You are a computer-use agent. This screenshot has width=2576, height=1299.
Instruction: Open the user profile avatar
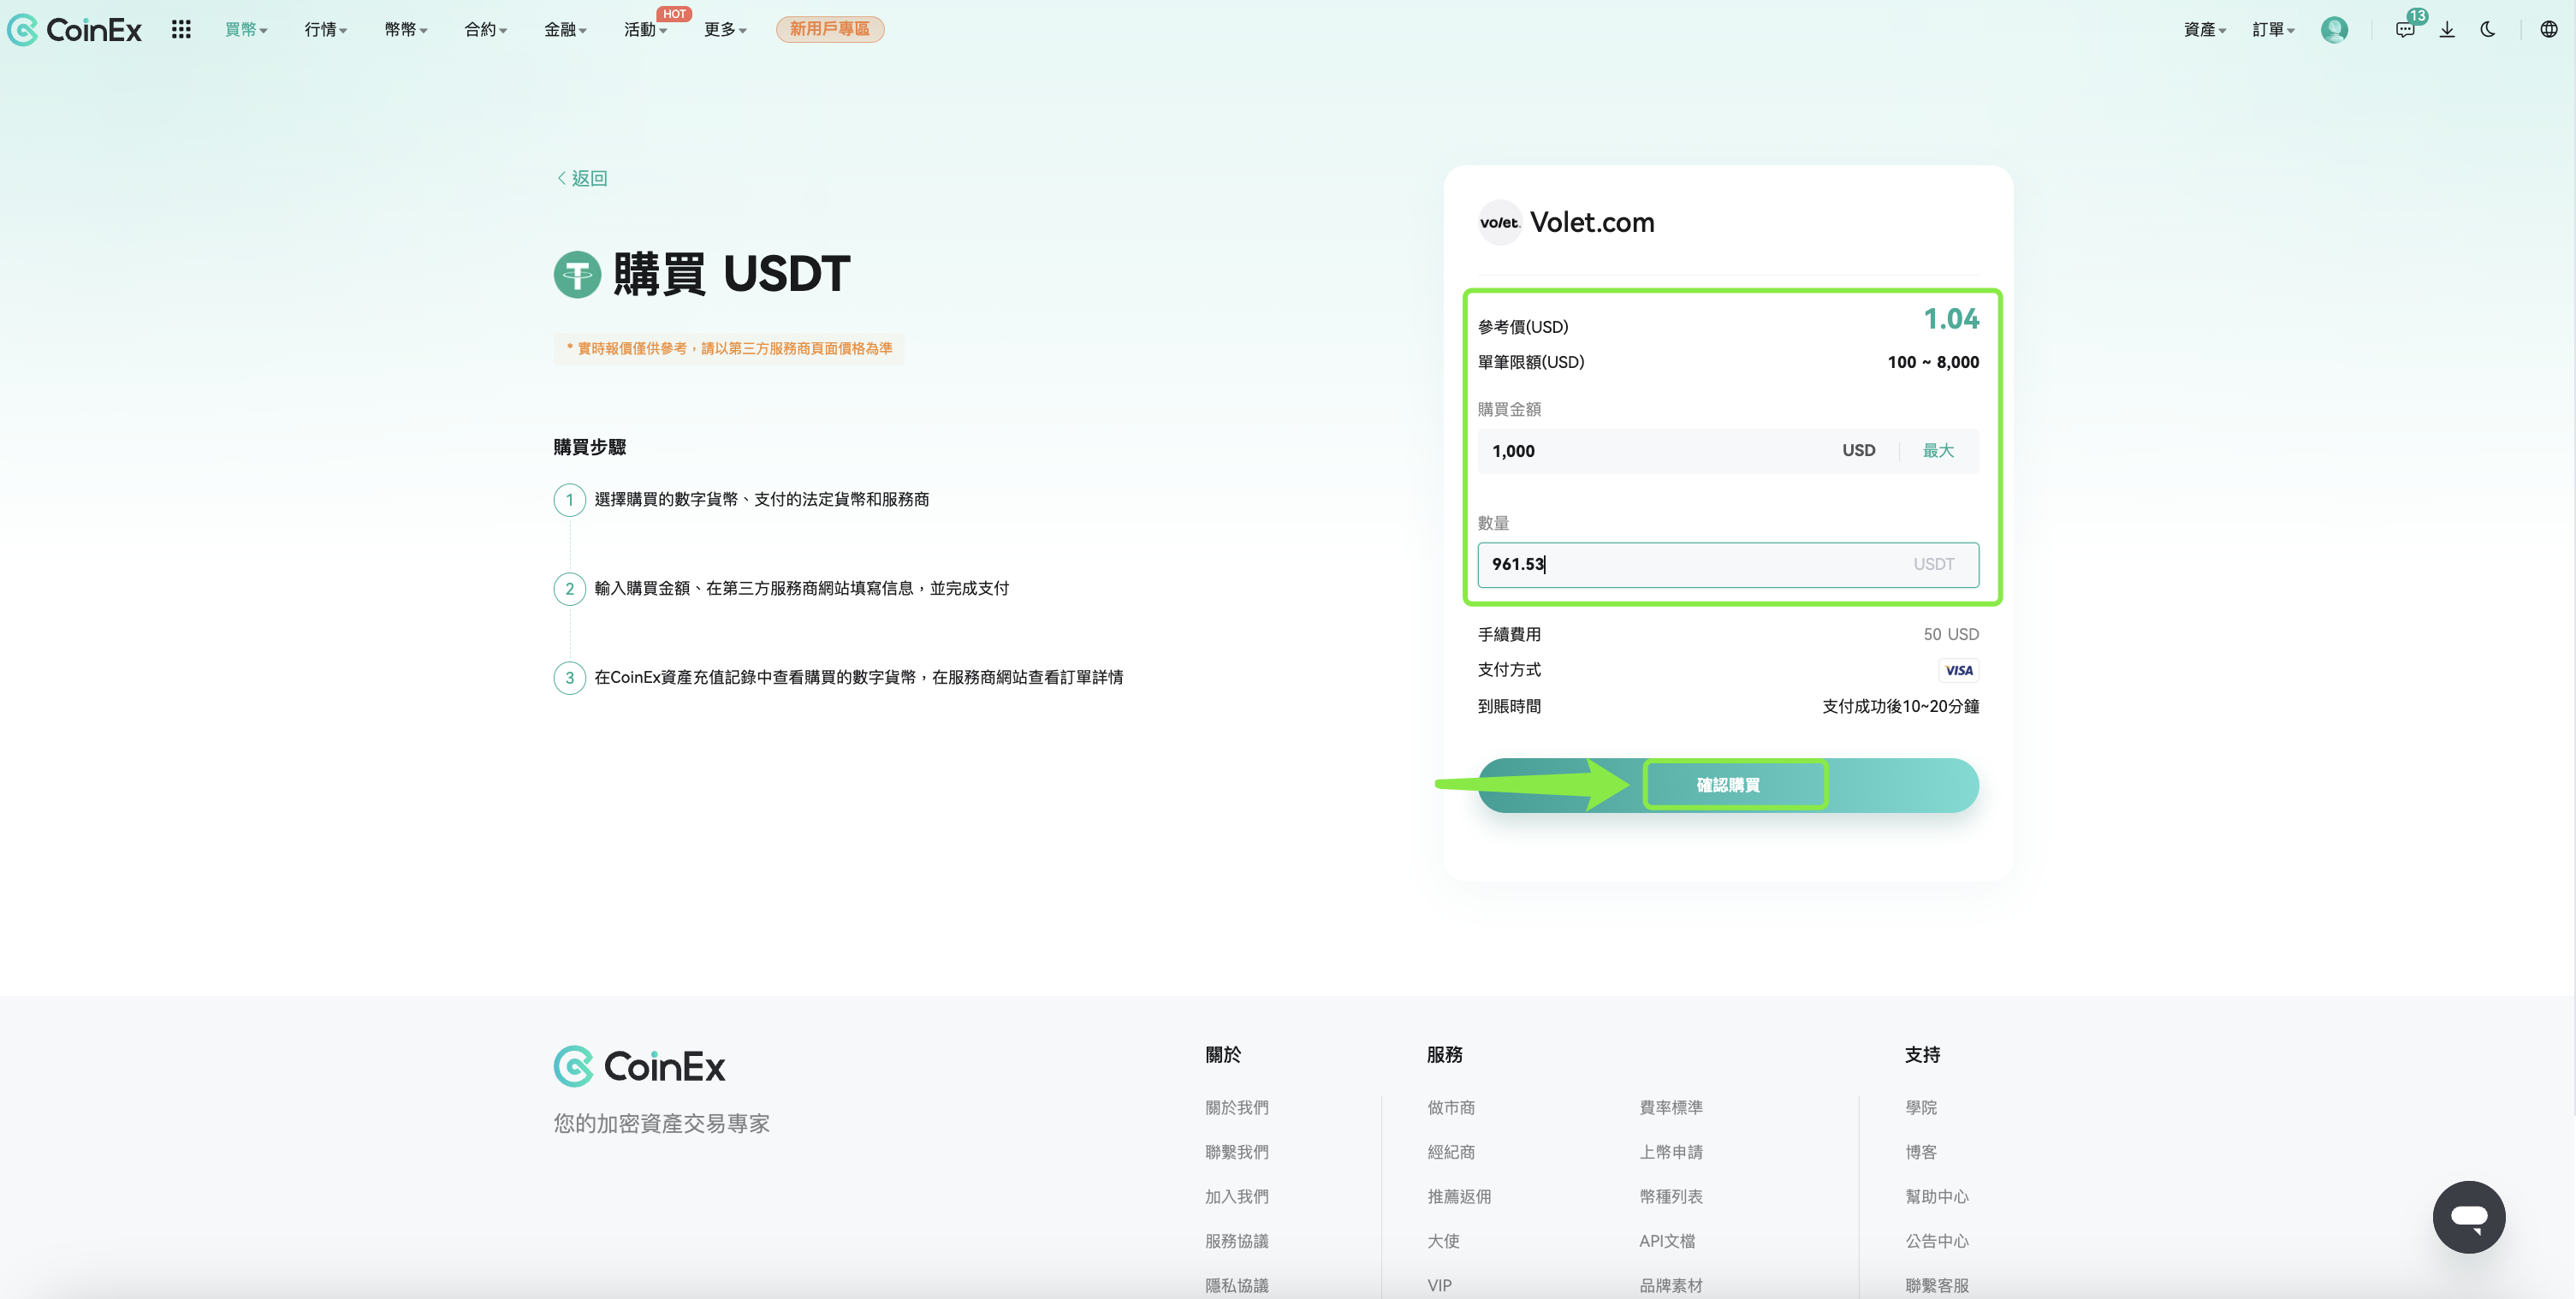2334,29
